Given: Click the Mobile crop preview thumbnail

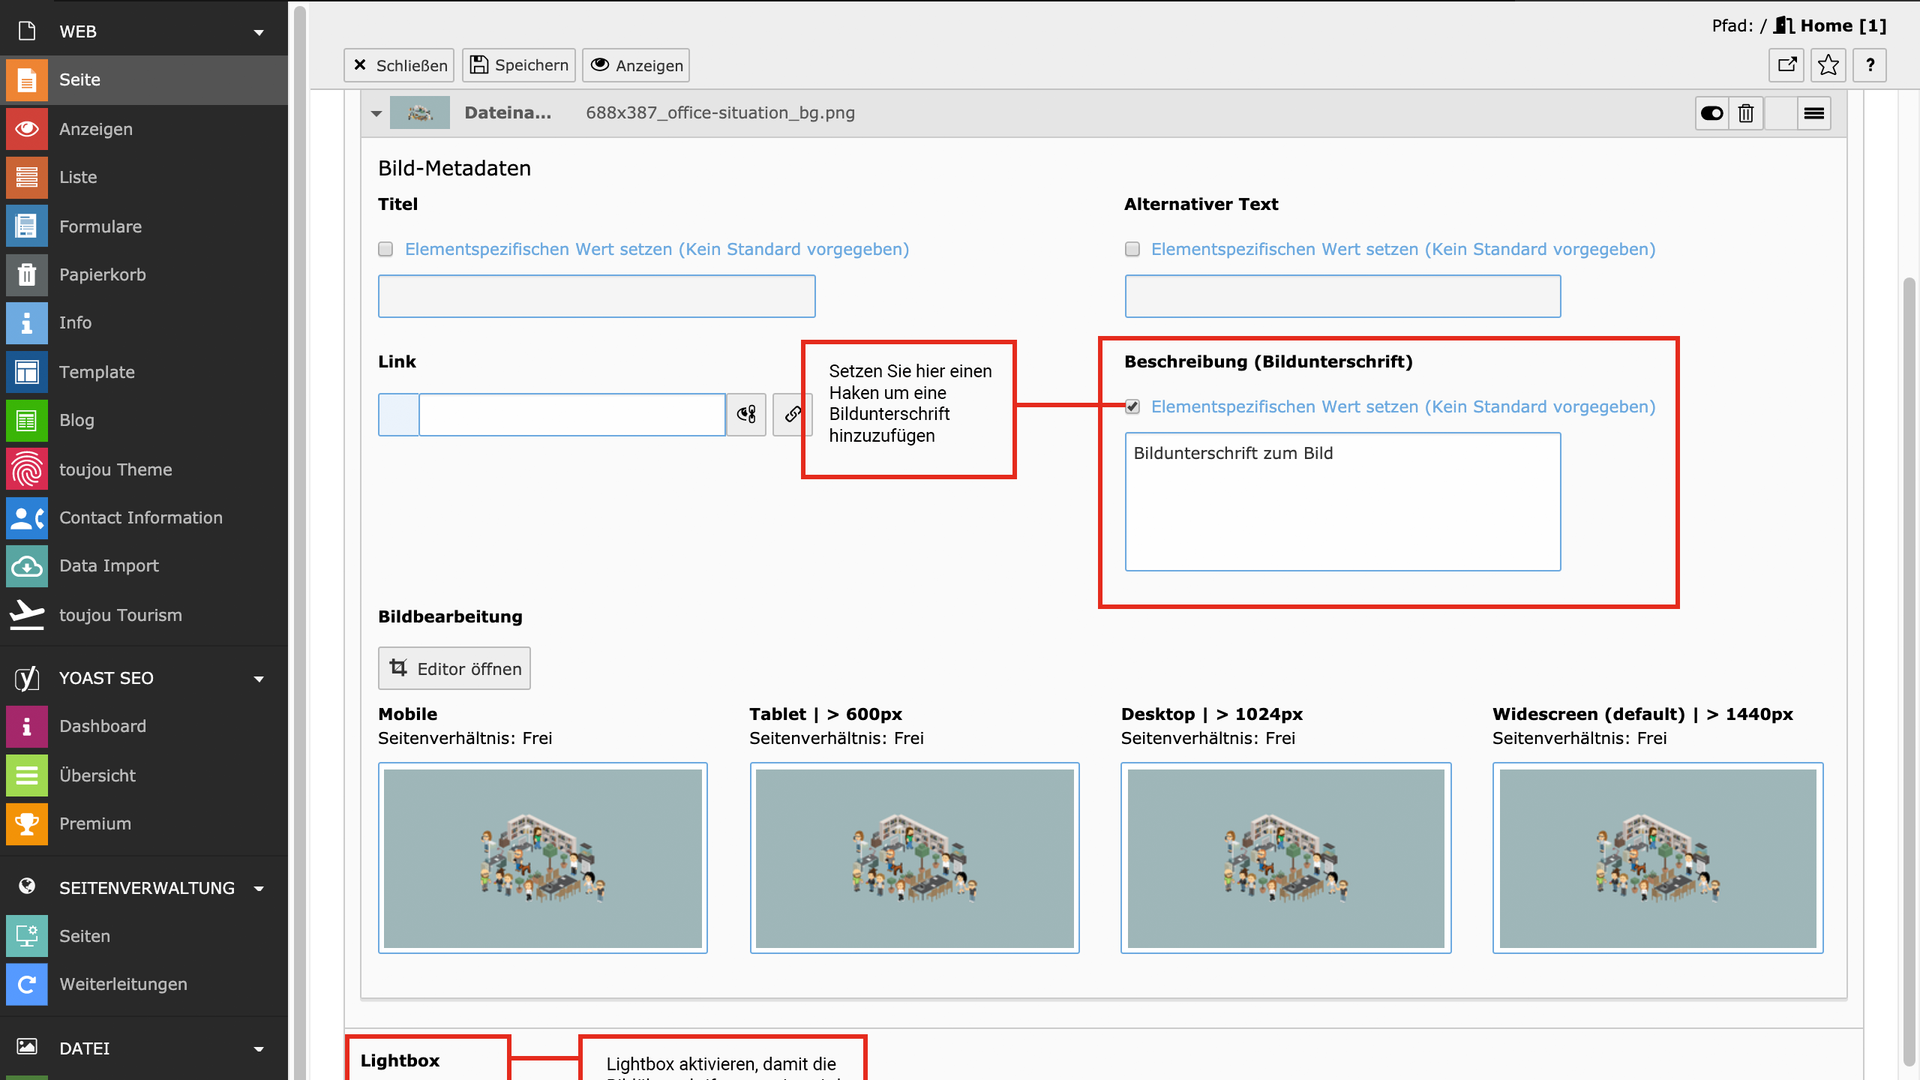Looking at the screenshot, I should point(543,858).
